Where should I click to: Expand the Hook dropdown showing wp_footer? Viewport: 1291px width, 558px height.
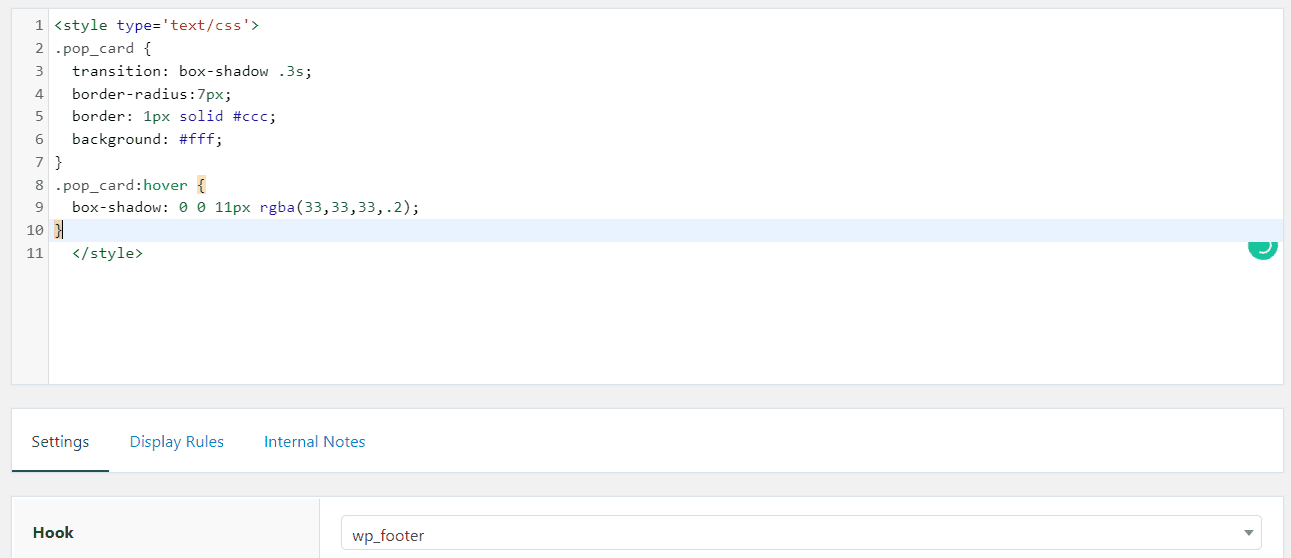(x=801, y=533)
